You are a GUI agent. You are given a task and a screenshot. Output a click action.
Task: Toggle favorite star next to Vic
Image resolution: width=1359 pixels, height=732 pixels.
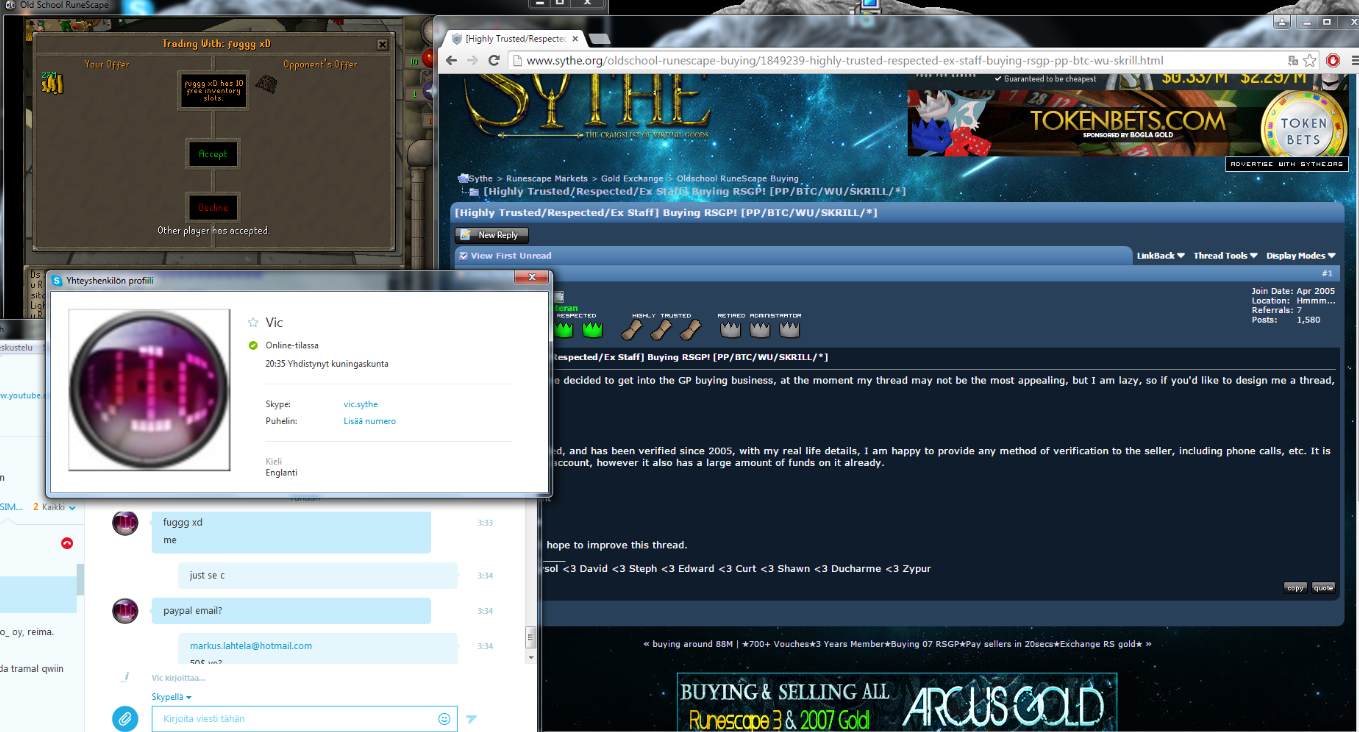[x=253, y=322]
